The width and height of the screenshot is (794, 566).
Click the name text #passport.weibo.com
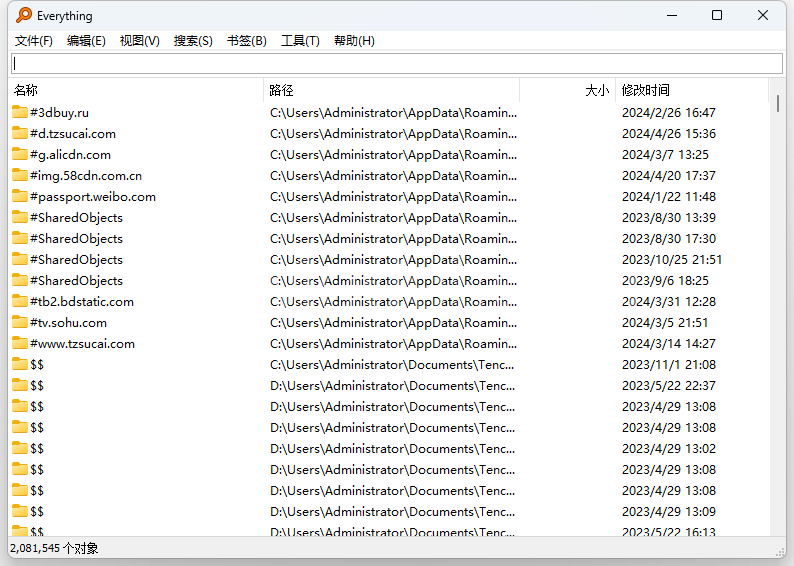pos(93,196)
